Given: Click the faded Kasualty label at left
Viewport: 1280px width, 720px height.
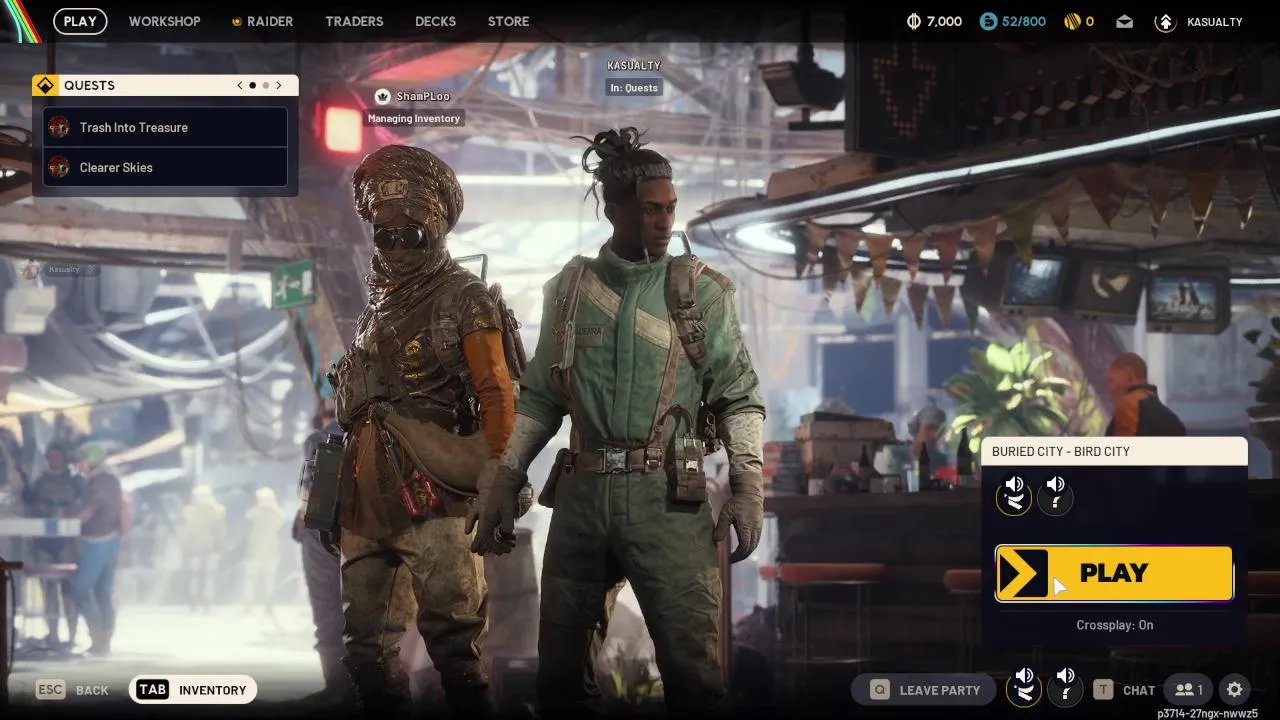Looking at the screenshot, I should (63, 269).
